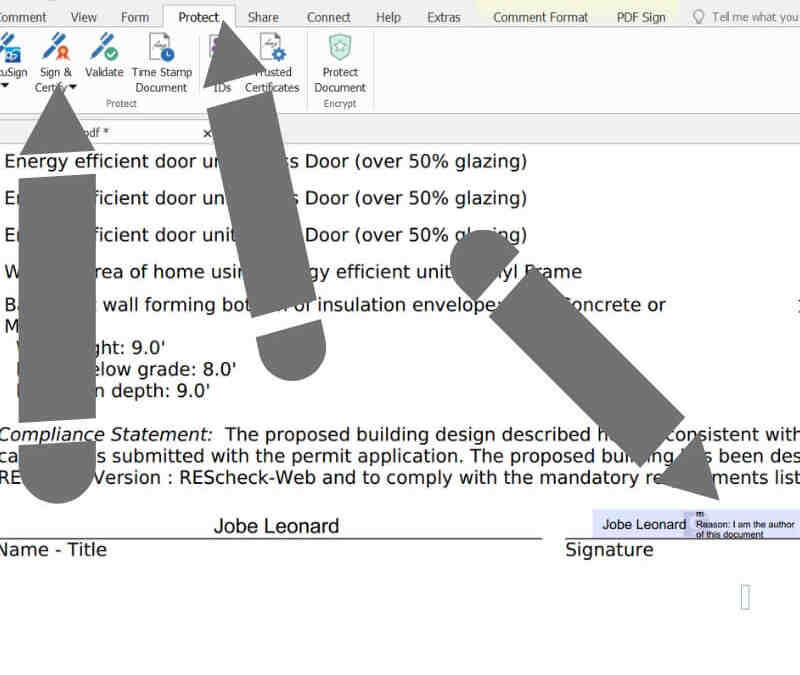The height and width of the screenshot is (675, 800).
Task: Click the Validate signatures icon
Action: (104, 50)
